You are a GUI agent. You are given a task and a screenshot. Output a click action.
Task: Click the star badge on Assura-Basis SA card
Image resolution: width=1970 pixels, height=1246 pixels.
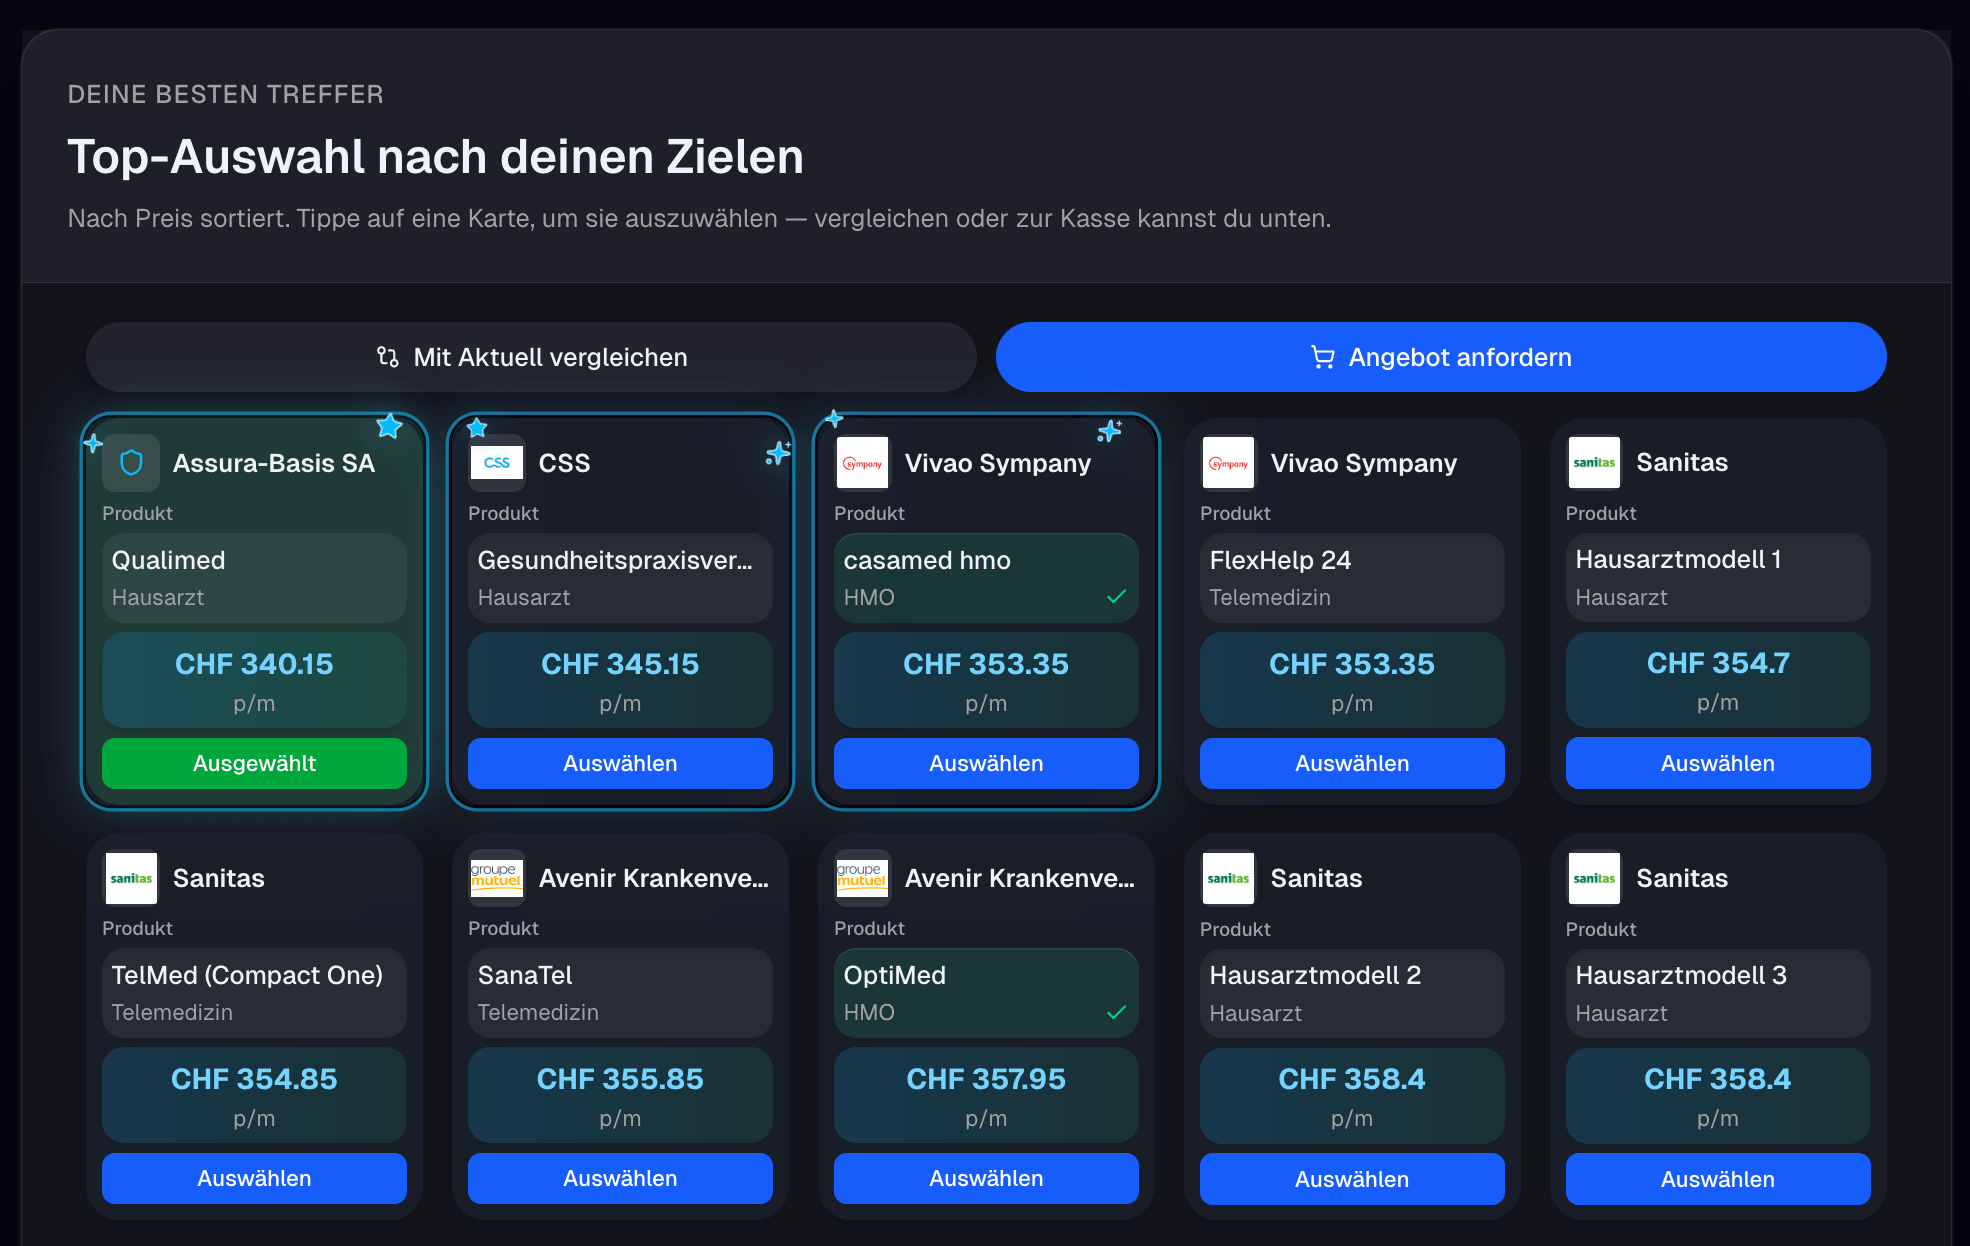(389, 426)
